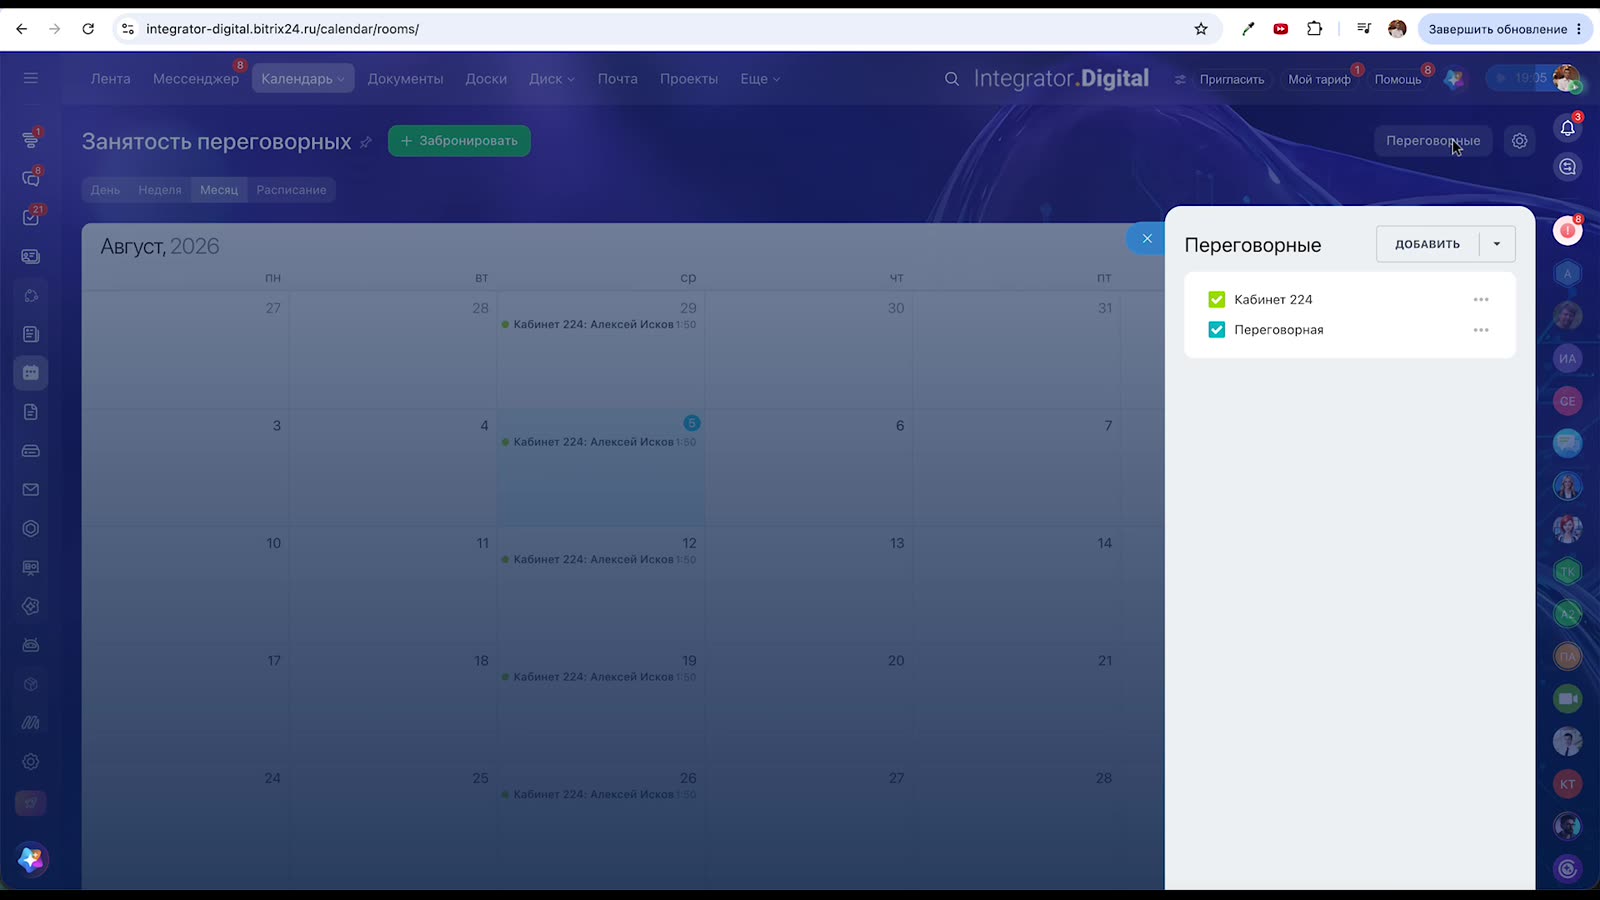
Task: Open the notifications bell icon
Action: [x=1568, y=128]
